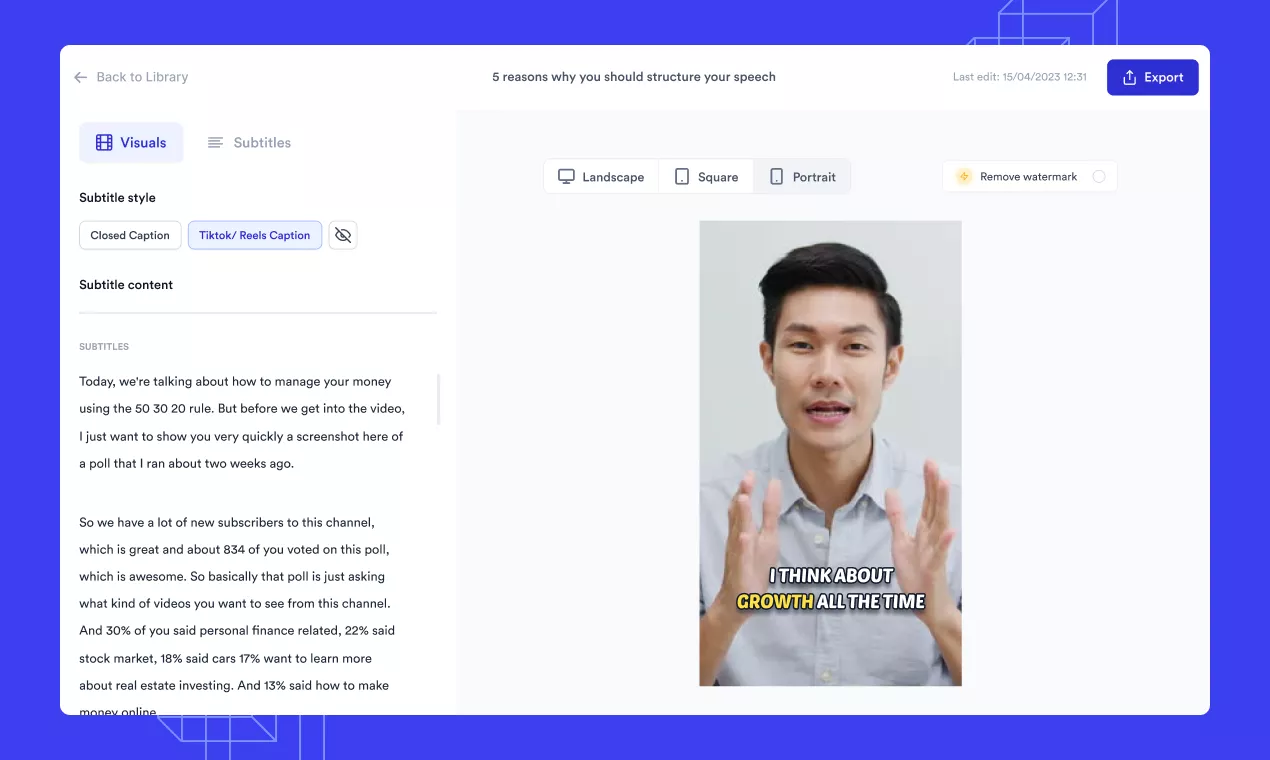Click the Export upload icon

coord(1129,77)
